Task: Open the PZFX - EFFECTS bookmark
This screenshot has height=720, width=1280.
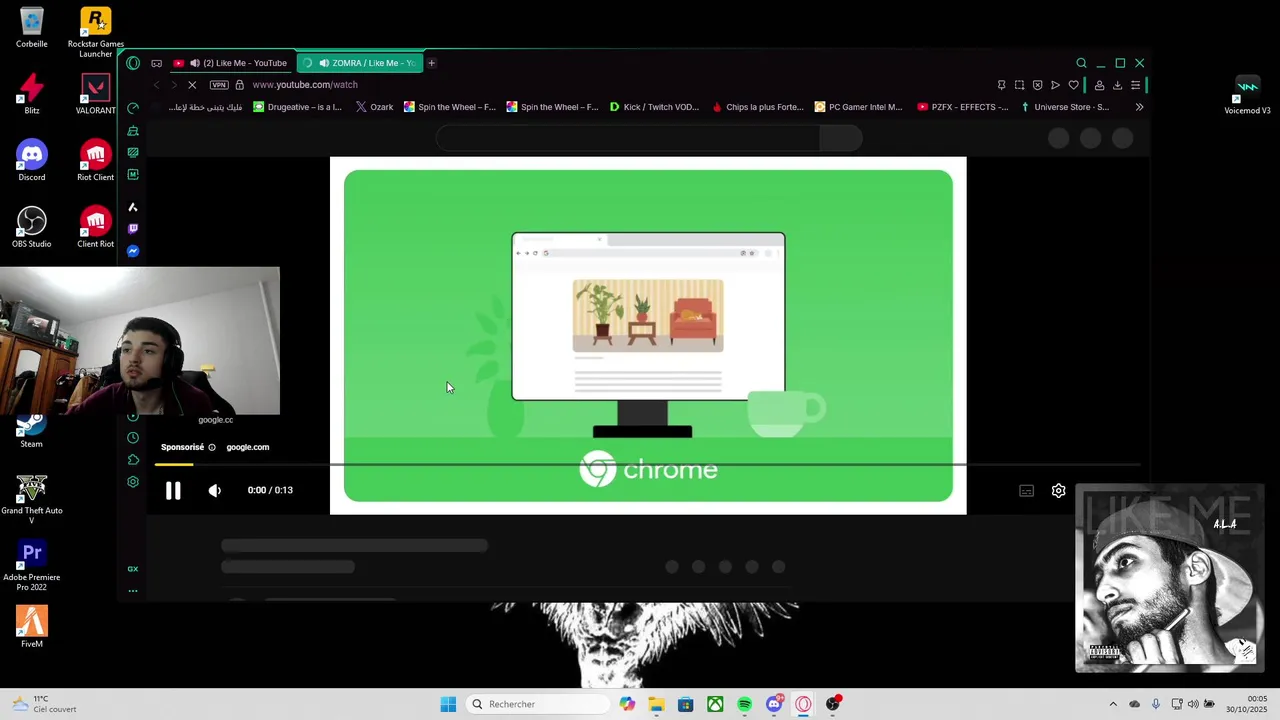Action: [963, 107]
